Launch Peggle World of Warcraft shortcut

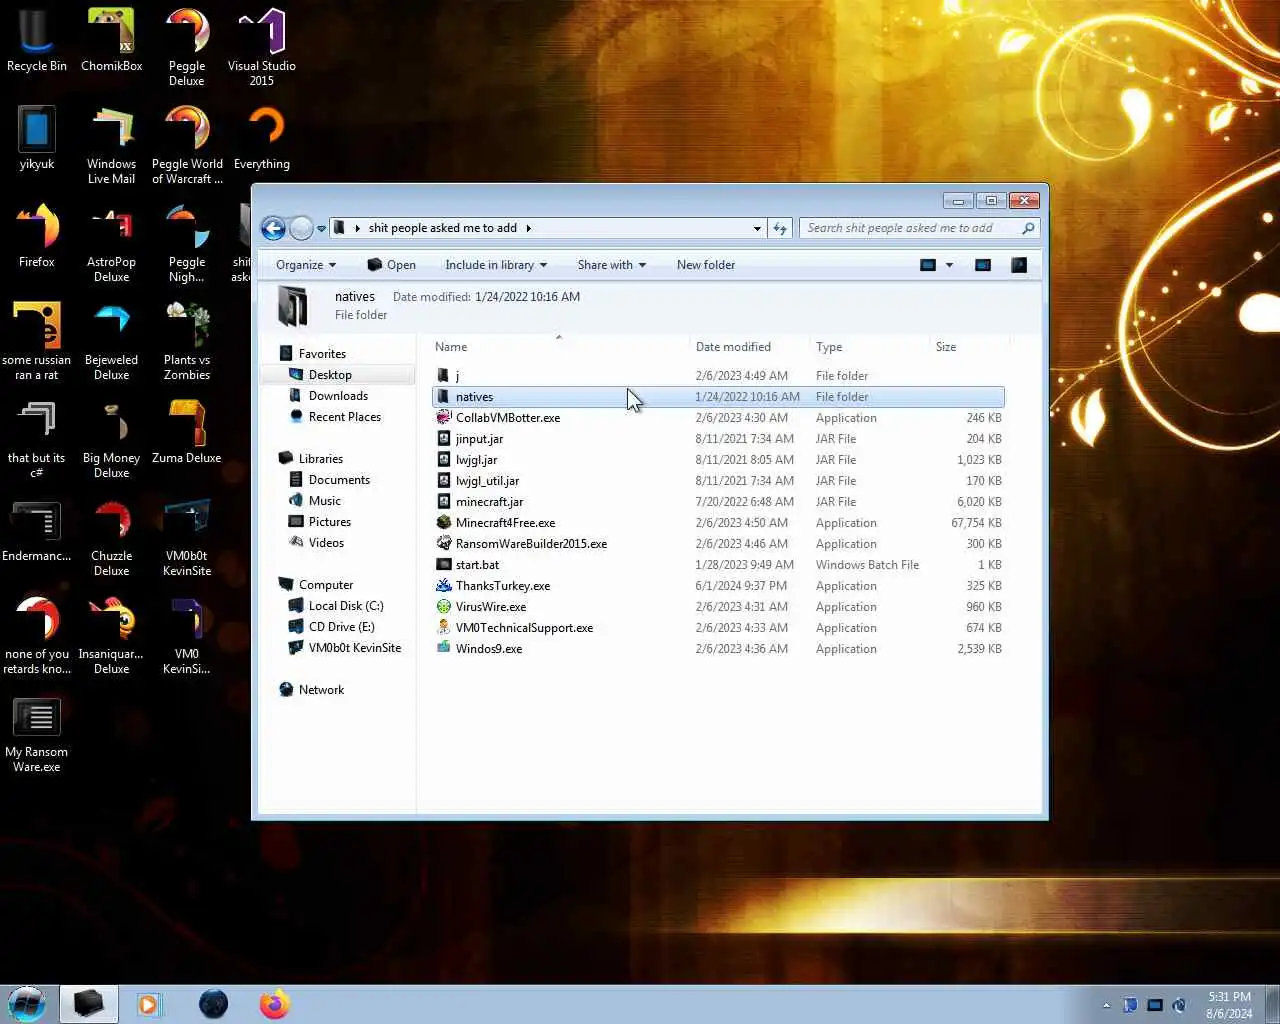tap(187, 146)
